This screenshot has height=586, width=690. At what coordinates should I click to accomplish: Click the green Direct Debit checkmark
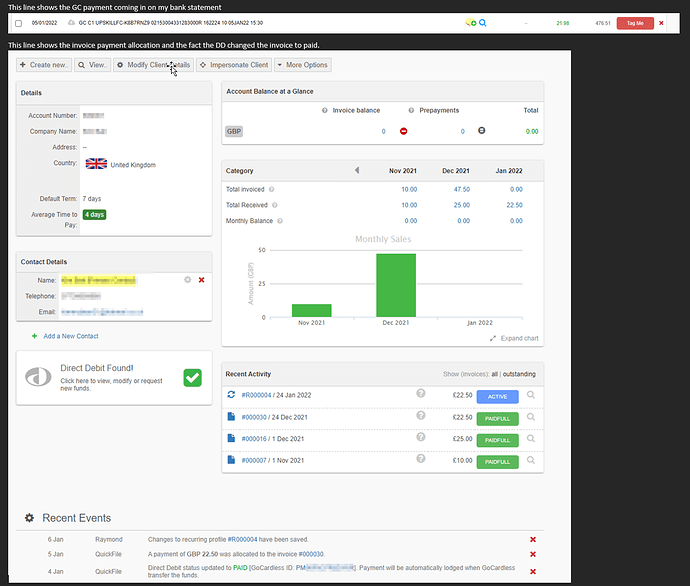(x=193, y=377)
